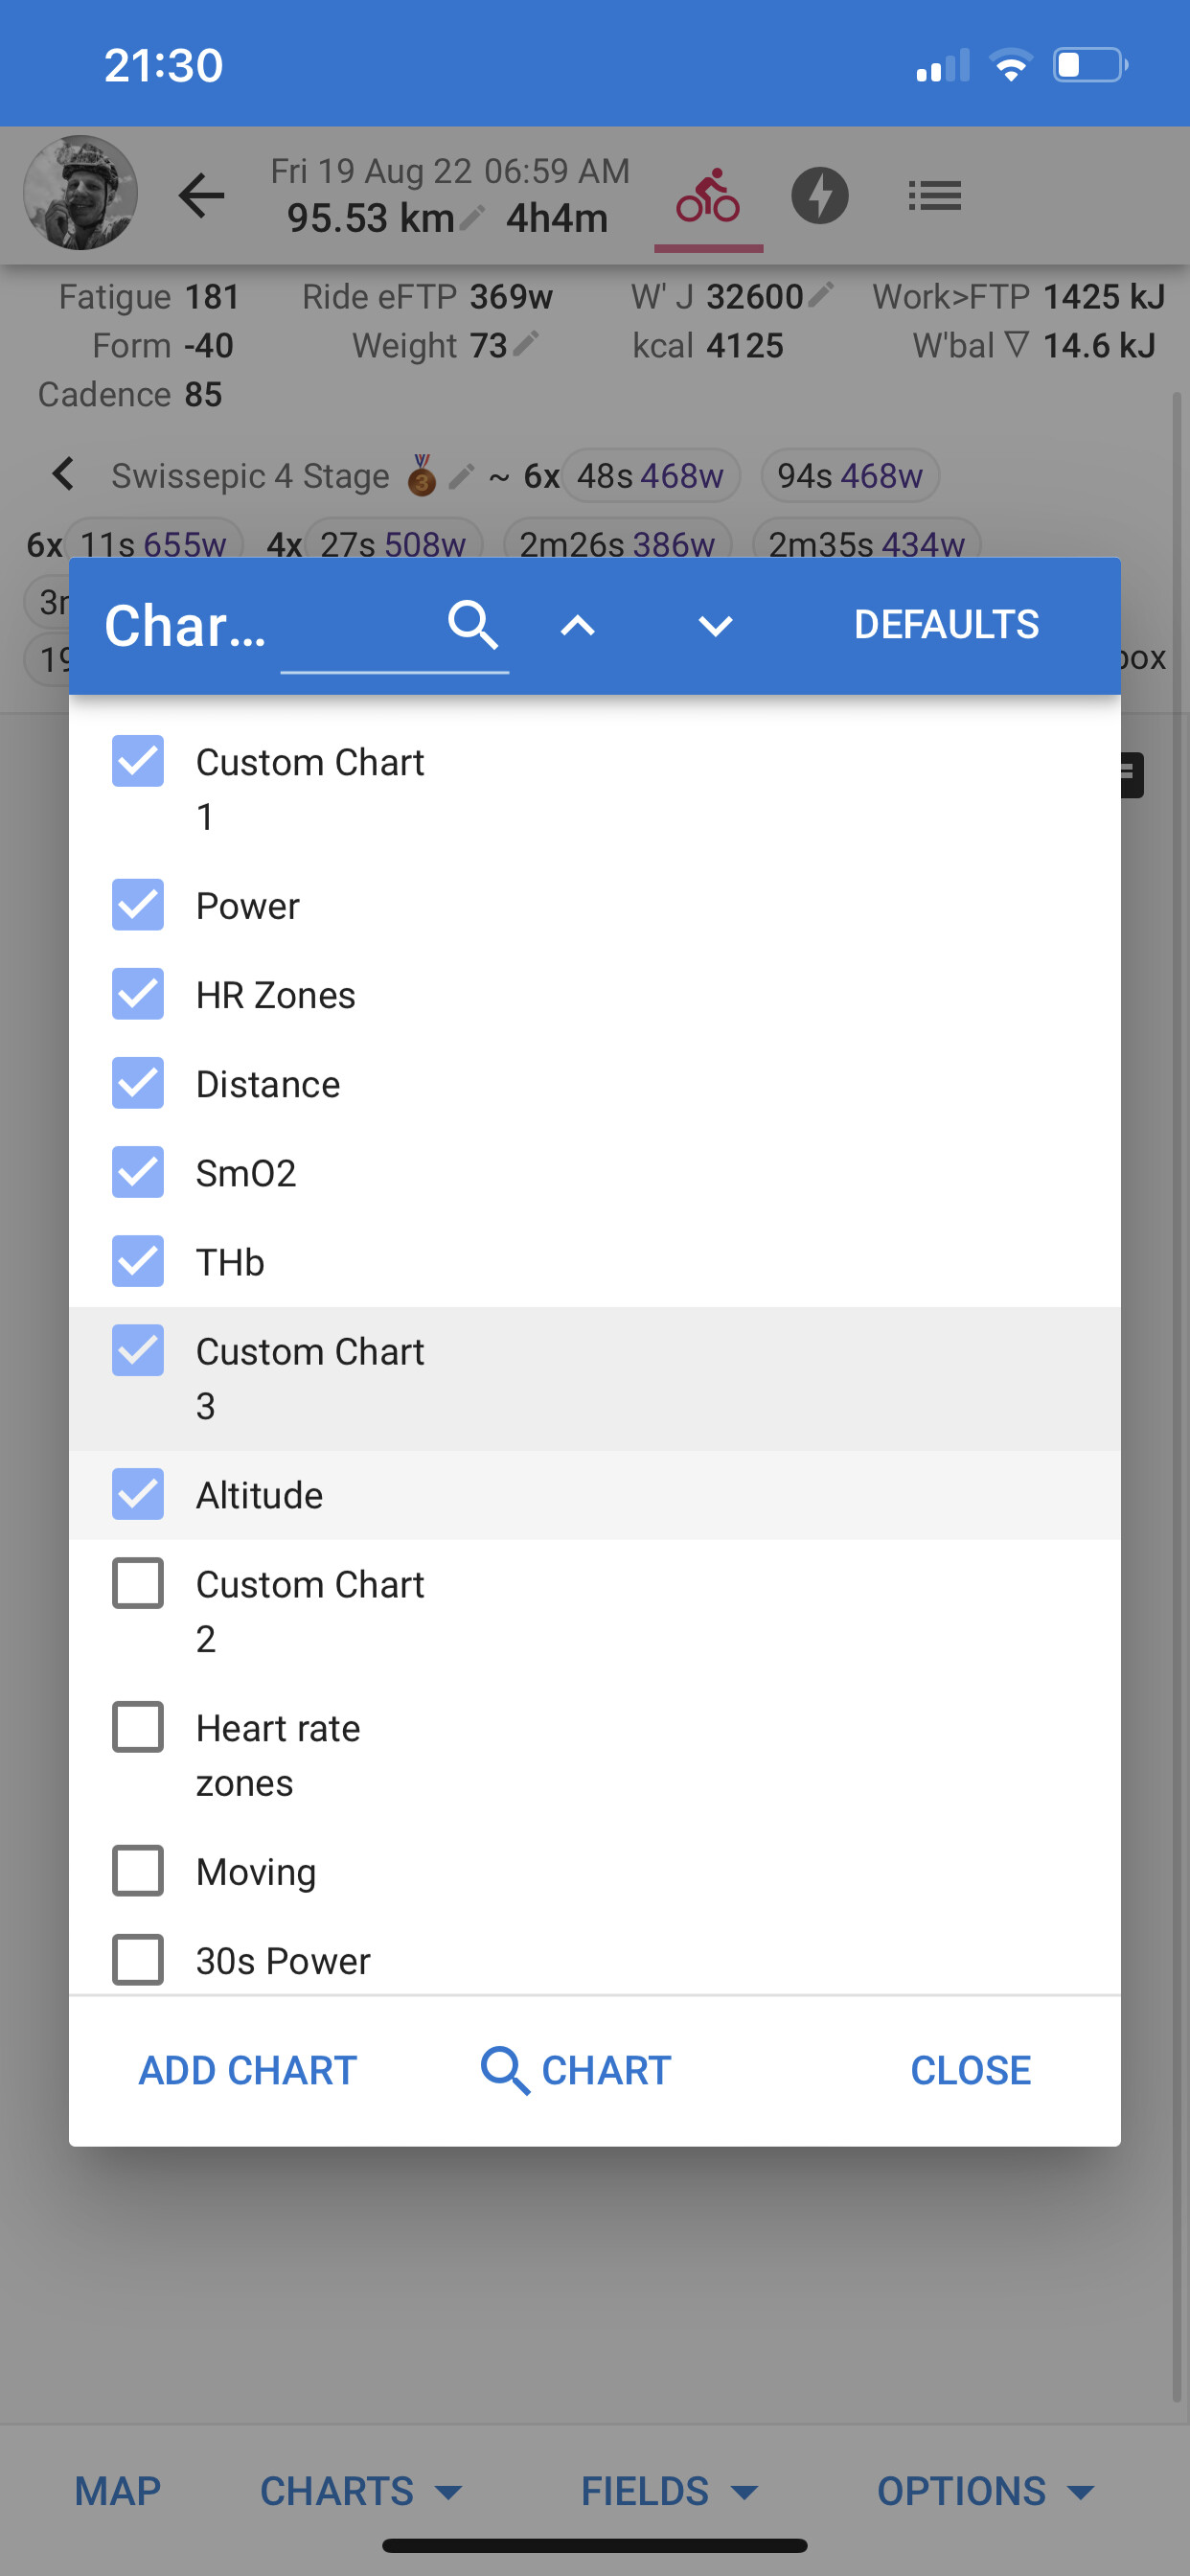Tap the ADD CHART button
The height and width of the screenshot is (2576, 1190).
248,2070
